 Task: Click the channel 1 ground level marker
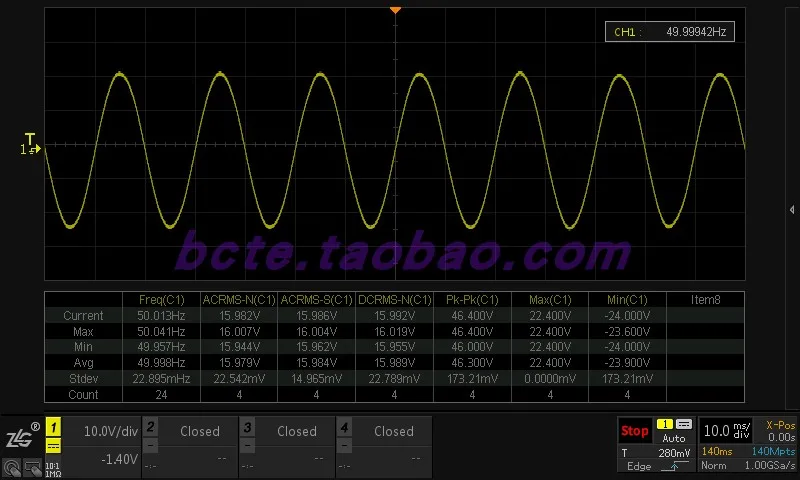tap(30, 149)
